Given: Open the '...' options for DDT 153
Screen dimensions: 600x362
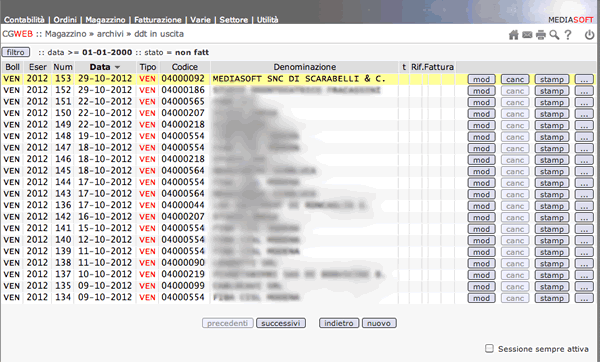Looking at the screenshot, I should click(584, 79).
